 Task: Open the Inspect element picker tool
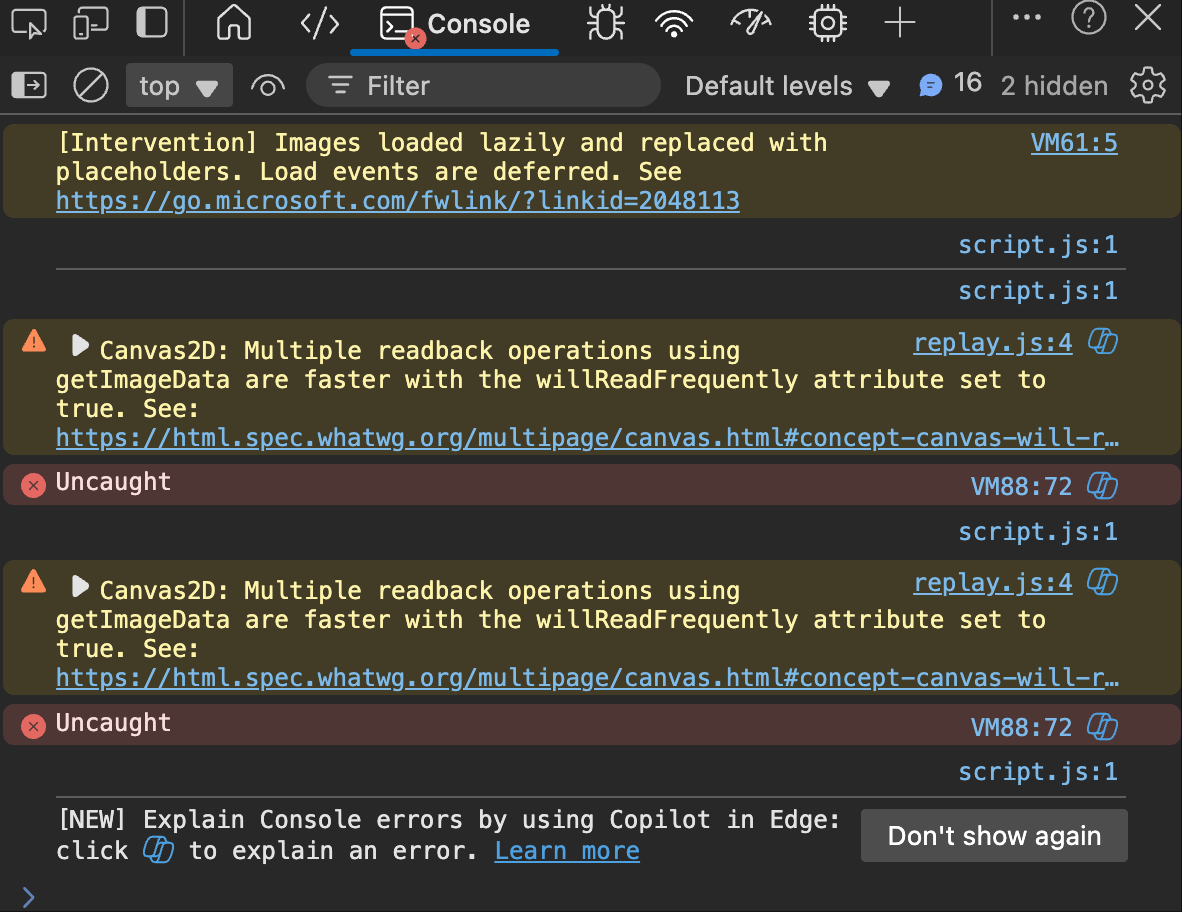pos(32,24)
